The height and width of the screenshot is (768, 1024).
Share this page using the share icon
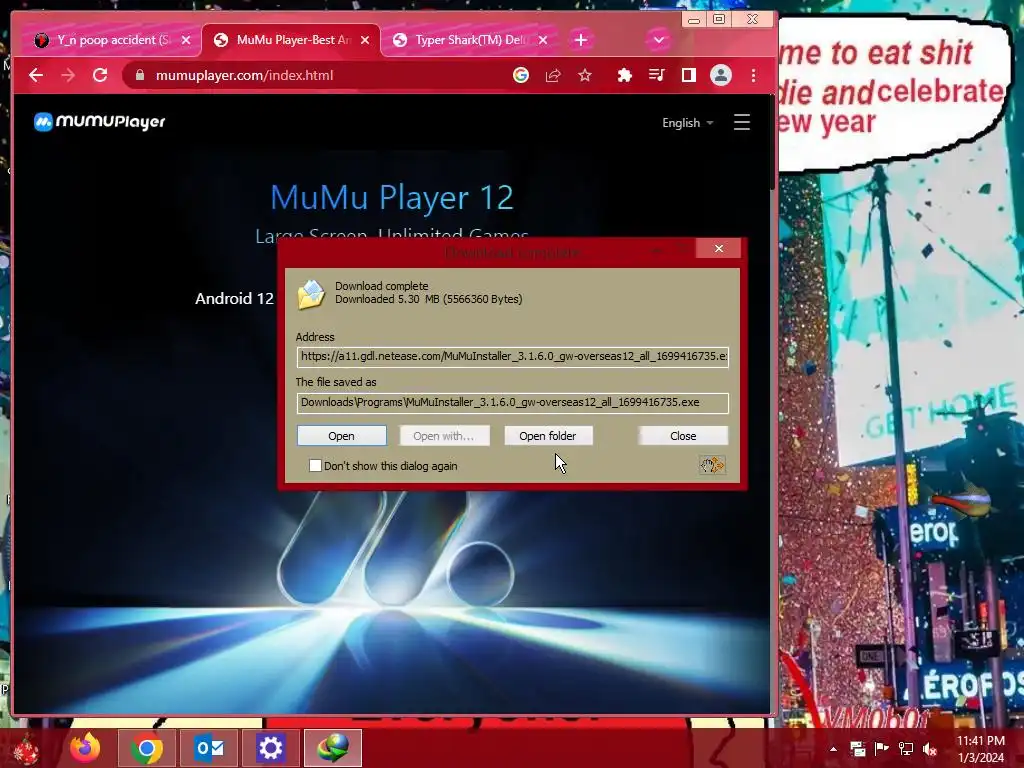(553, 75)
